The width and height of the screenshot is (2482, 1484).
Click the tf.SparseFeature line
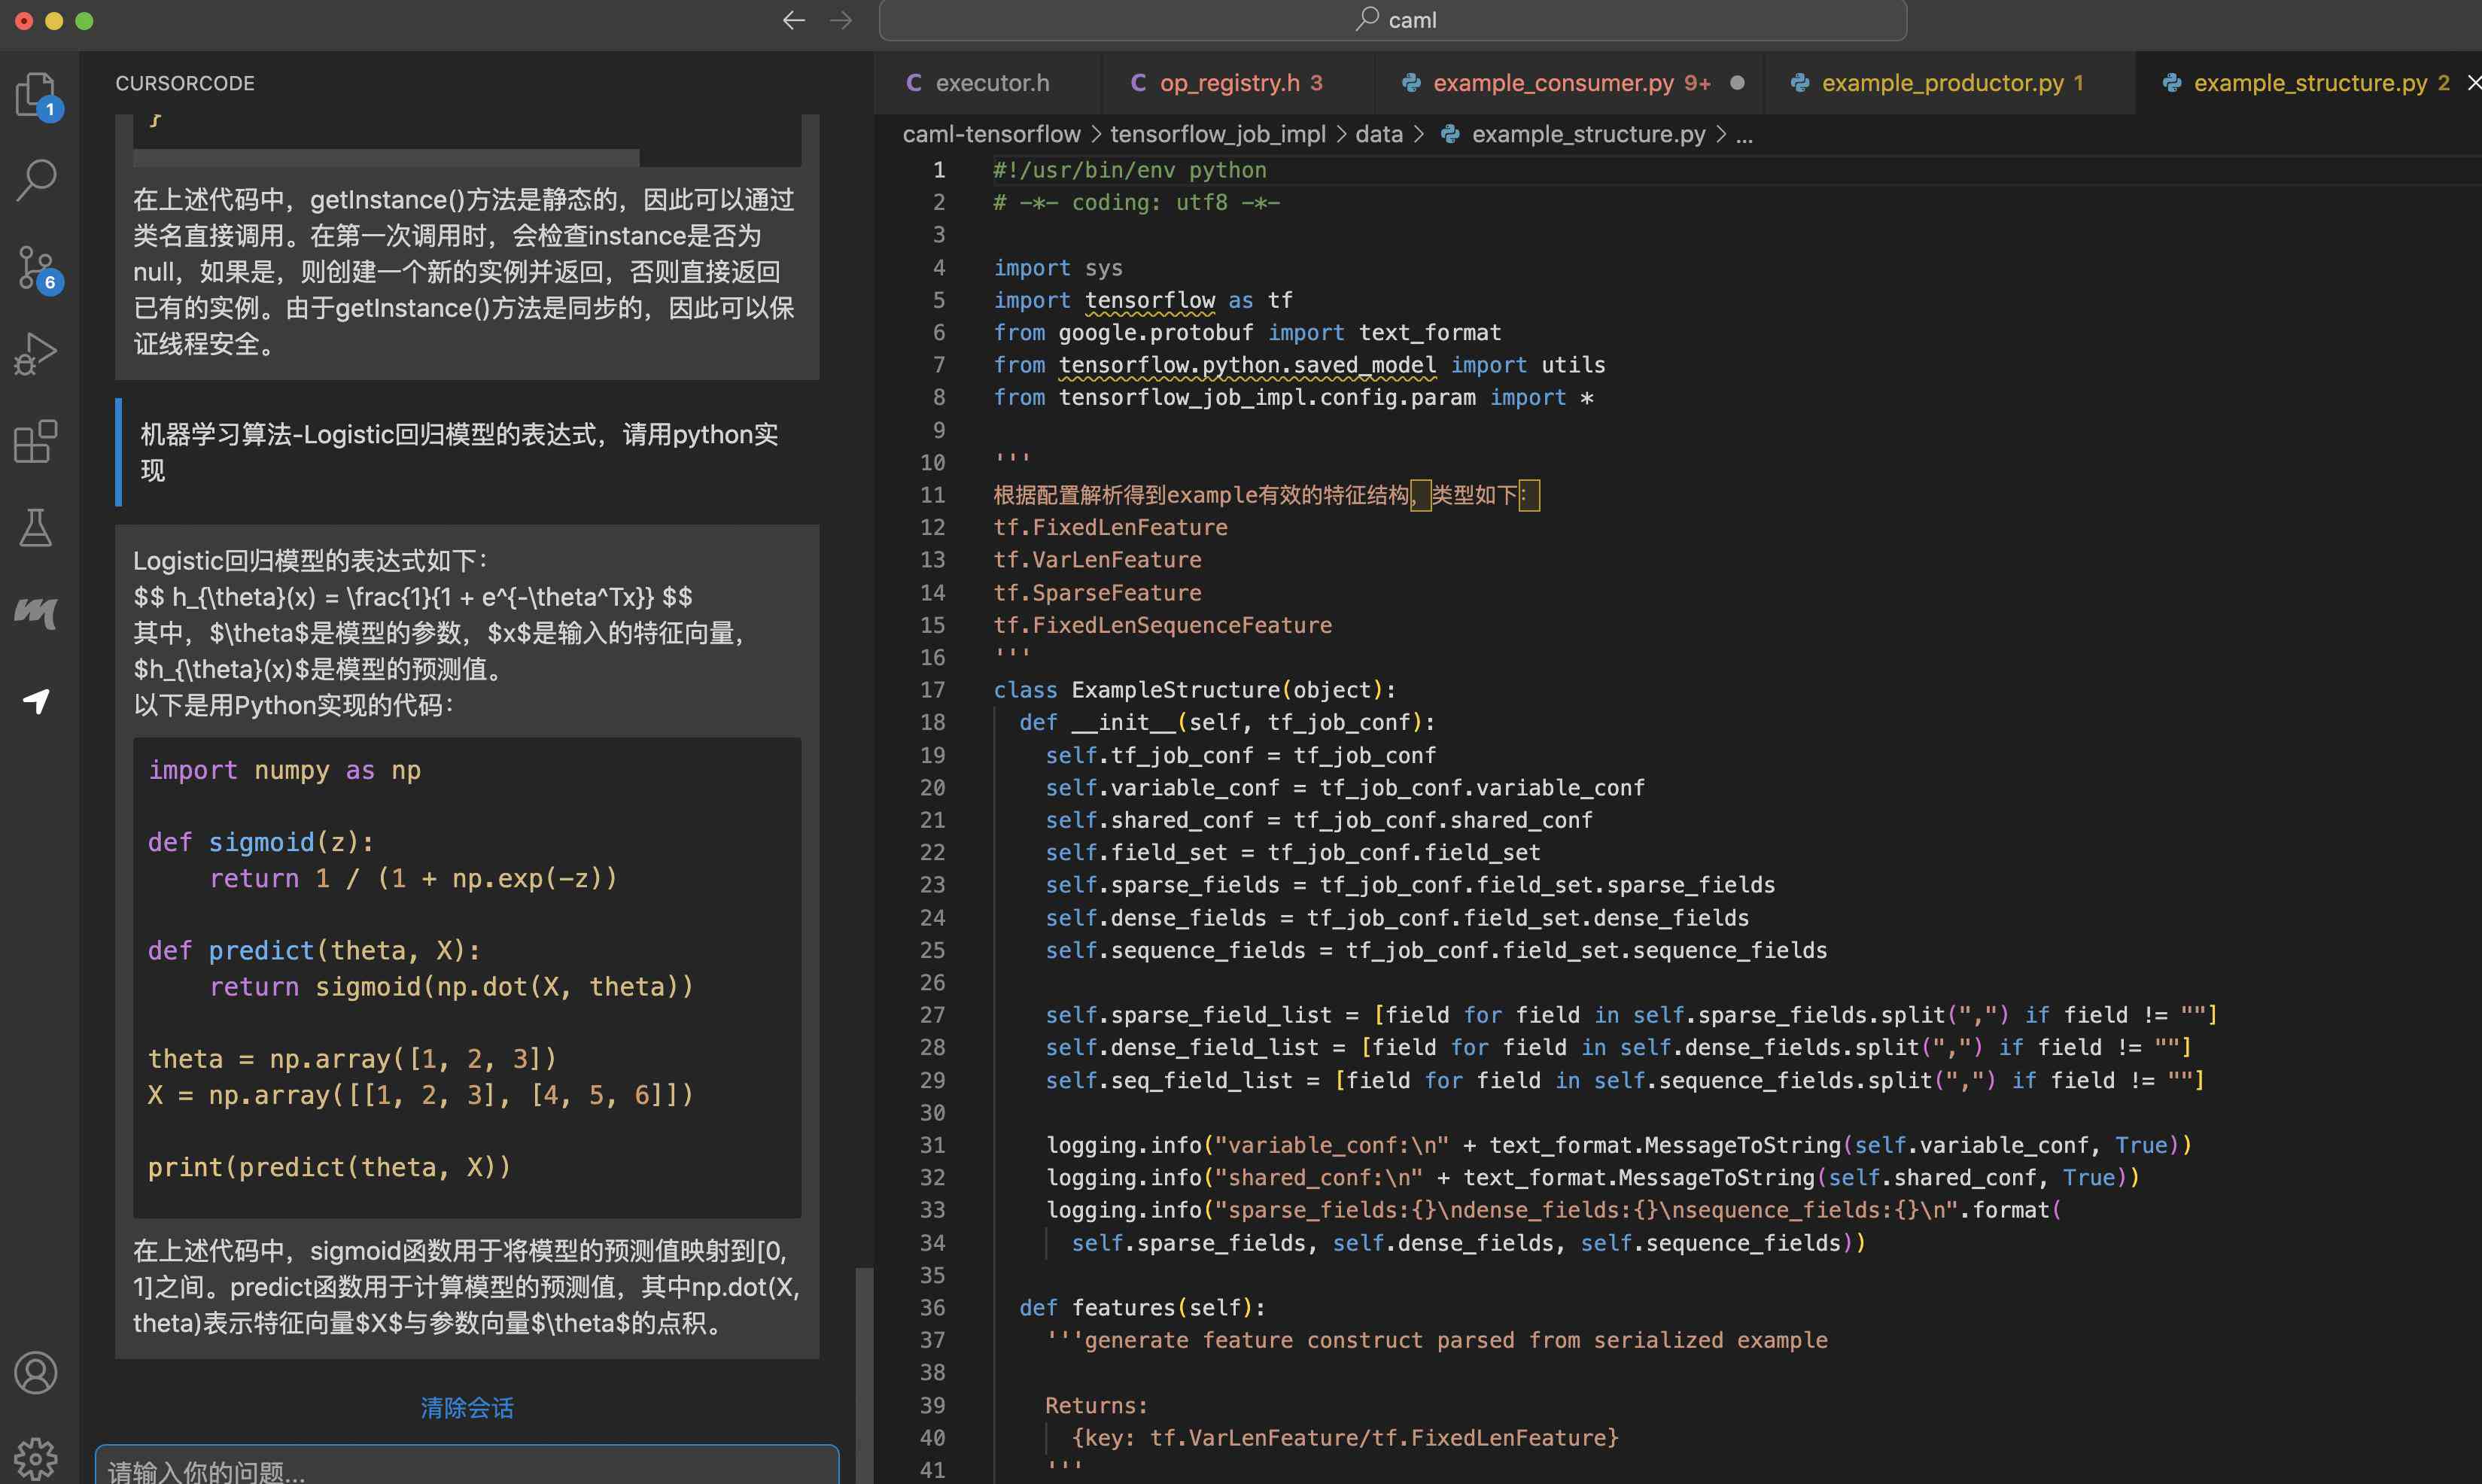[1097, 593]
